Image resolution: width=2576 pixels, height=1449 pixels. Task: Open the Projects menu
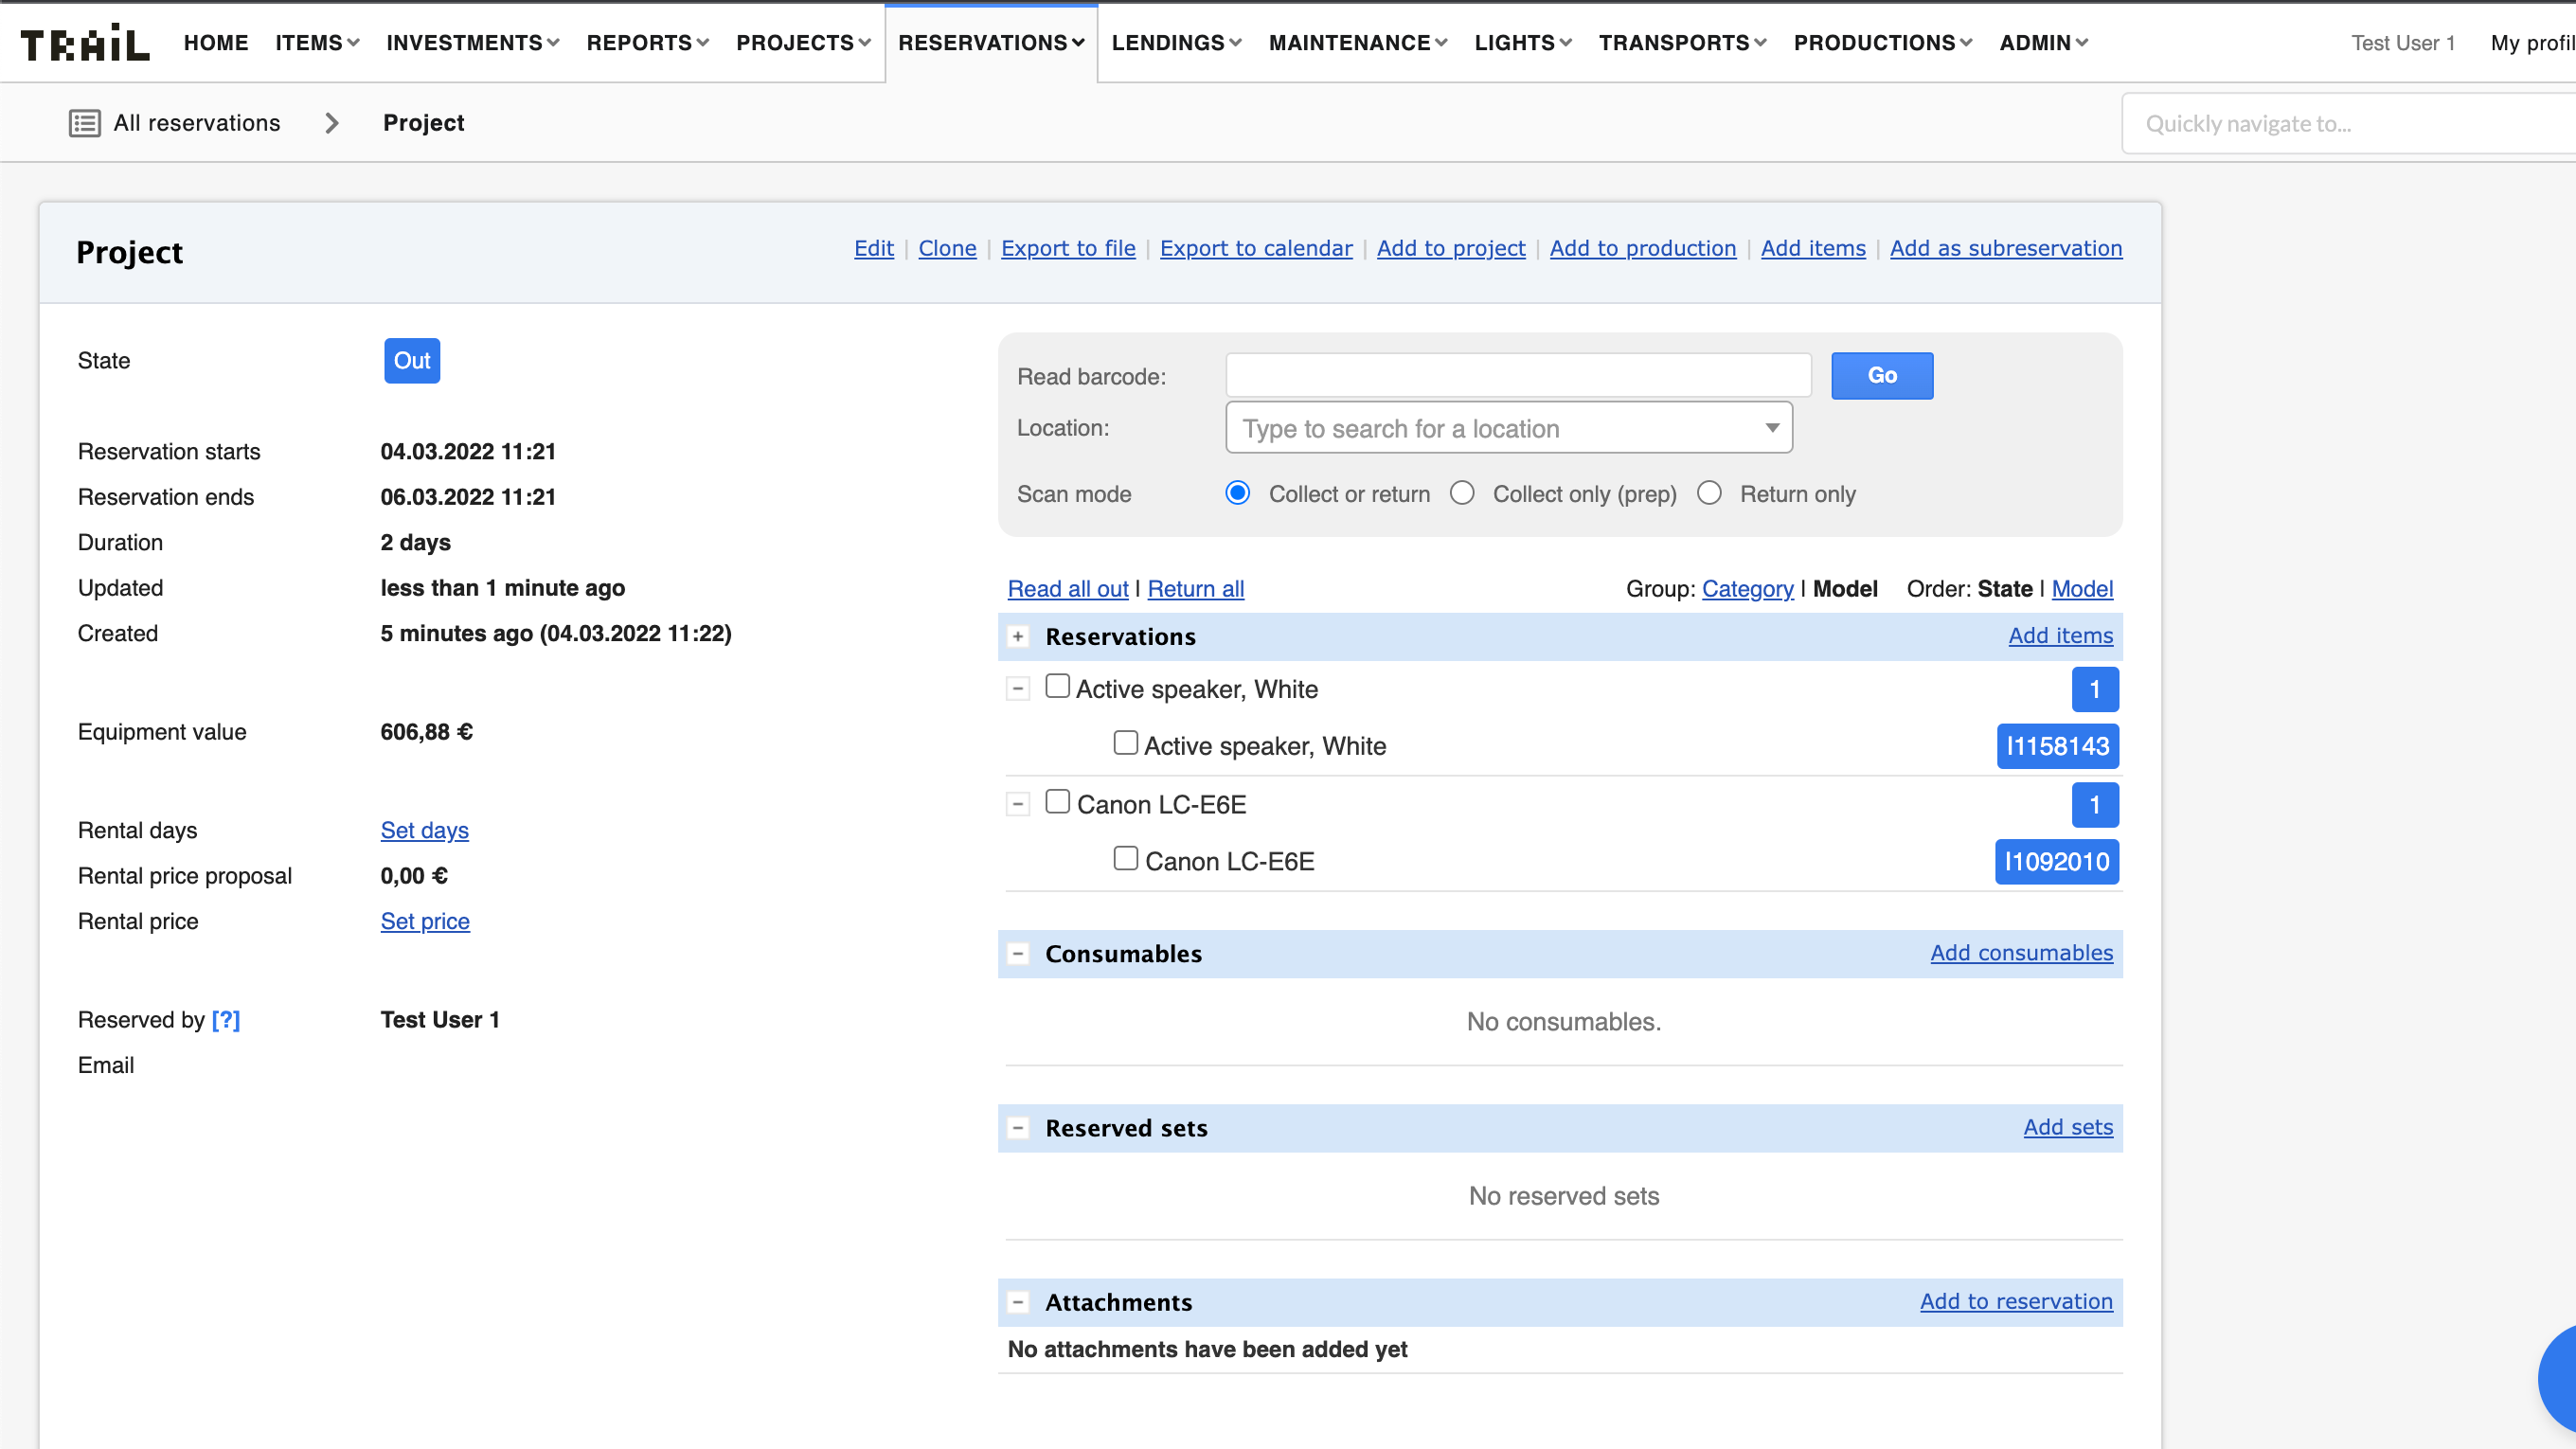coord(804,43)
